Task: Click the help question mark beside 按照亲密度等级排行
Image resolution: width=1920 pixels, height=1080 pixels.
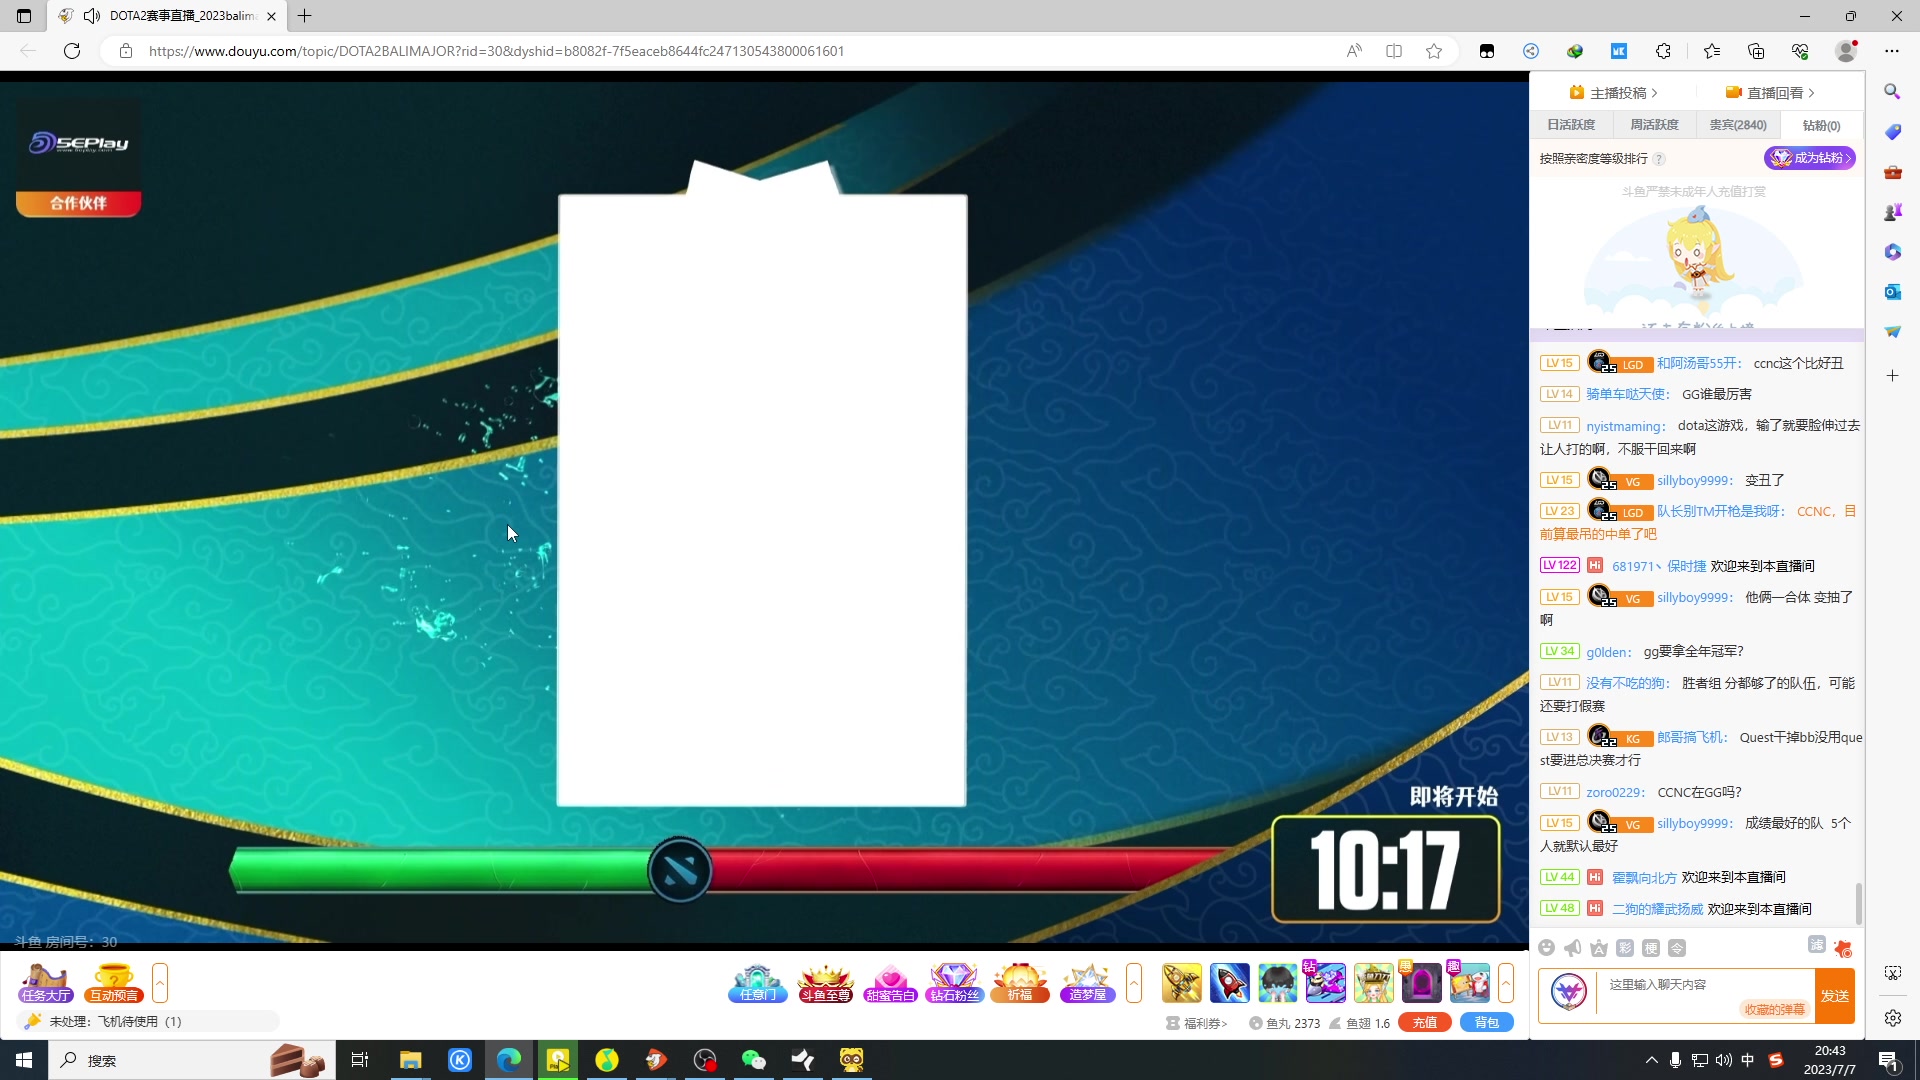Action: click(x=1659, y=159)
